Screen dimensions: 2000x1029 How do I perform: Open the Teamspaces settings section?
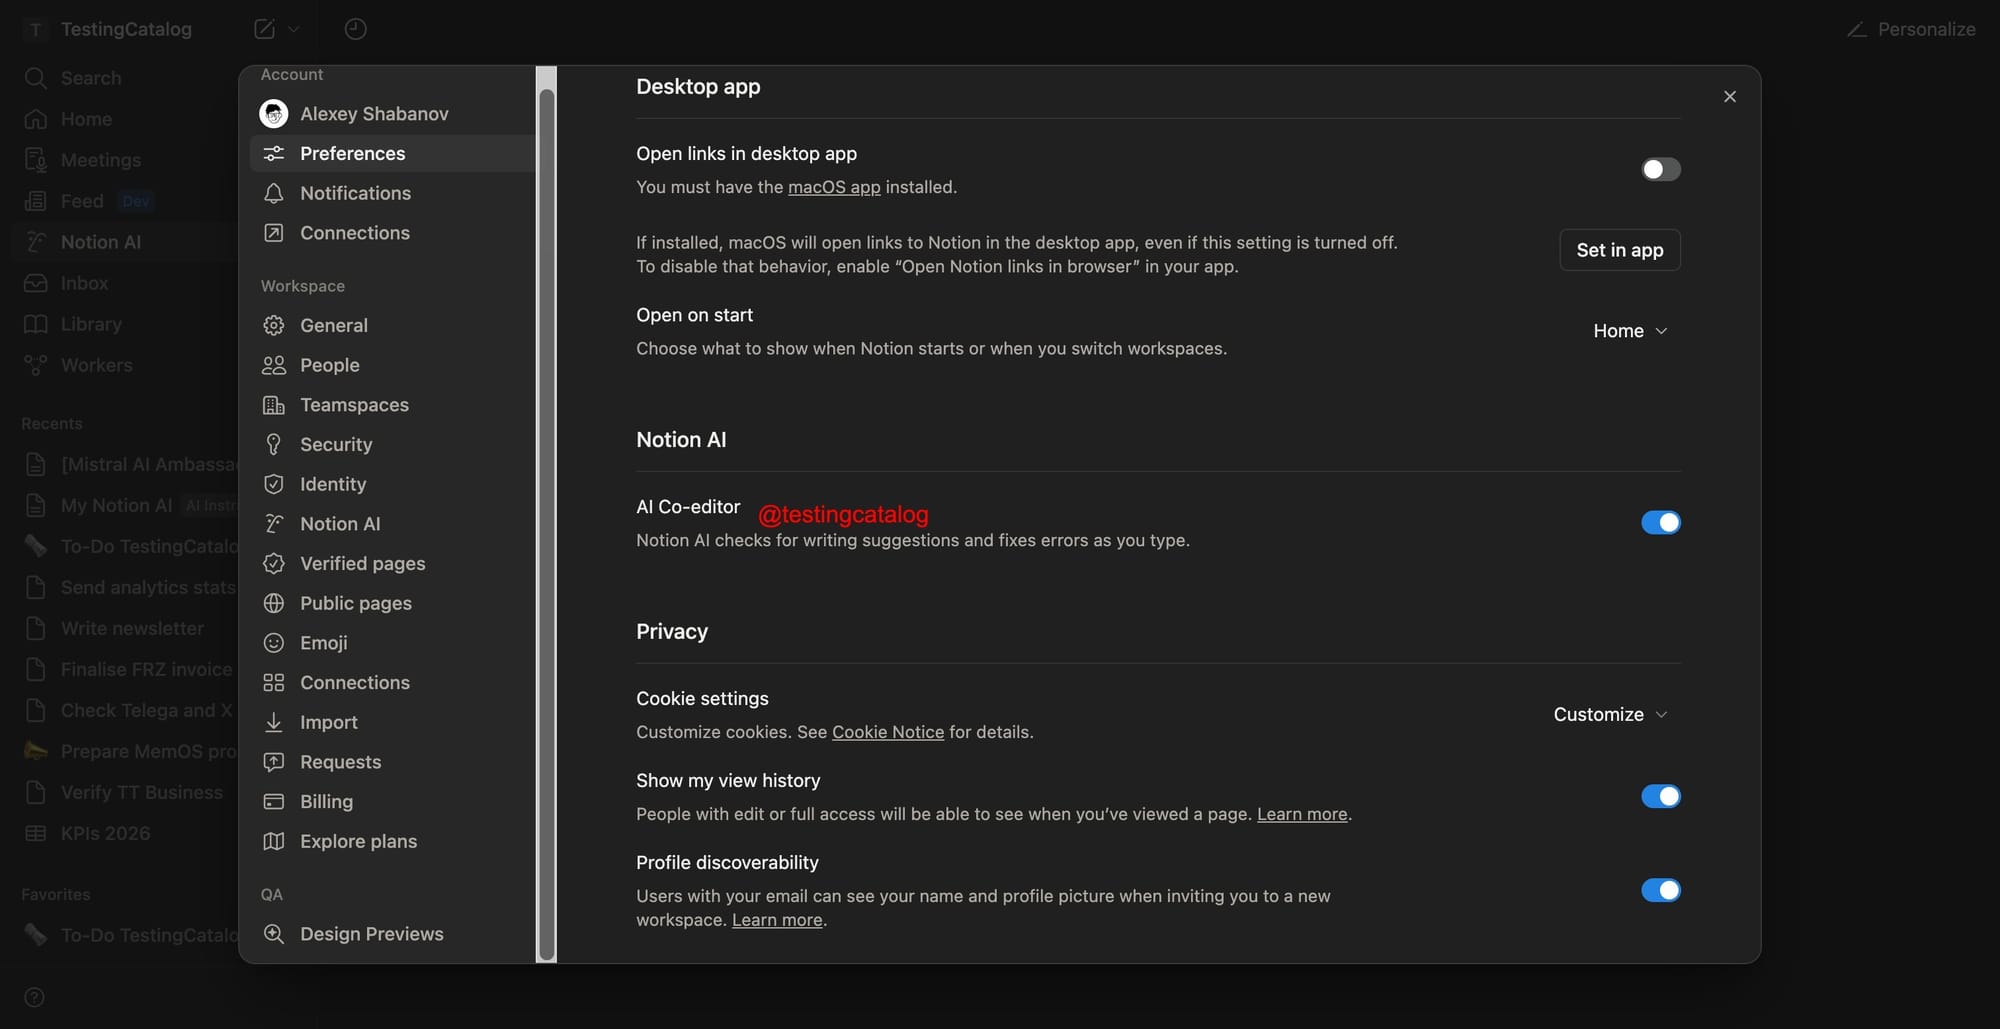(354, 405)
